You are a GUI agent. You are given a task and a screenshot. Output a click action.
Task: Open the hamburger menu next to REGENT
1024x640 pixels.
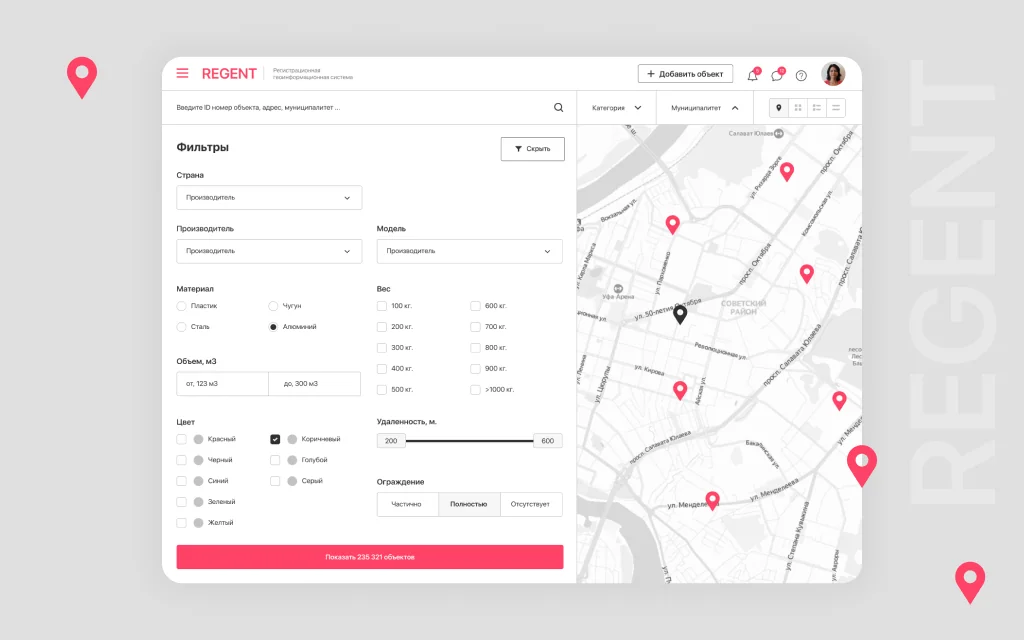182,73
